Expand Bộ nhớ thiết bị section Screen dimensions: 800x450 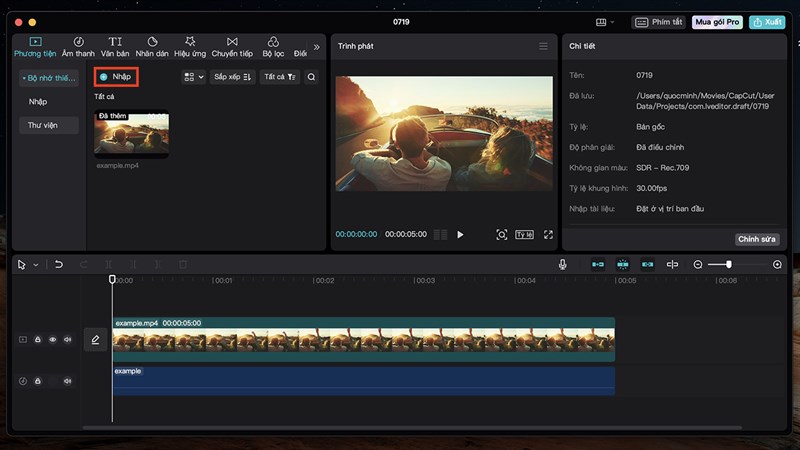coord(49,78)
